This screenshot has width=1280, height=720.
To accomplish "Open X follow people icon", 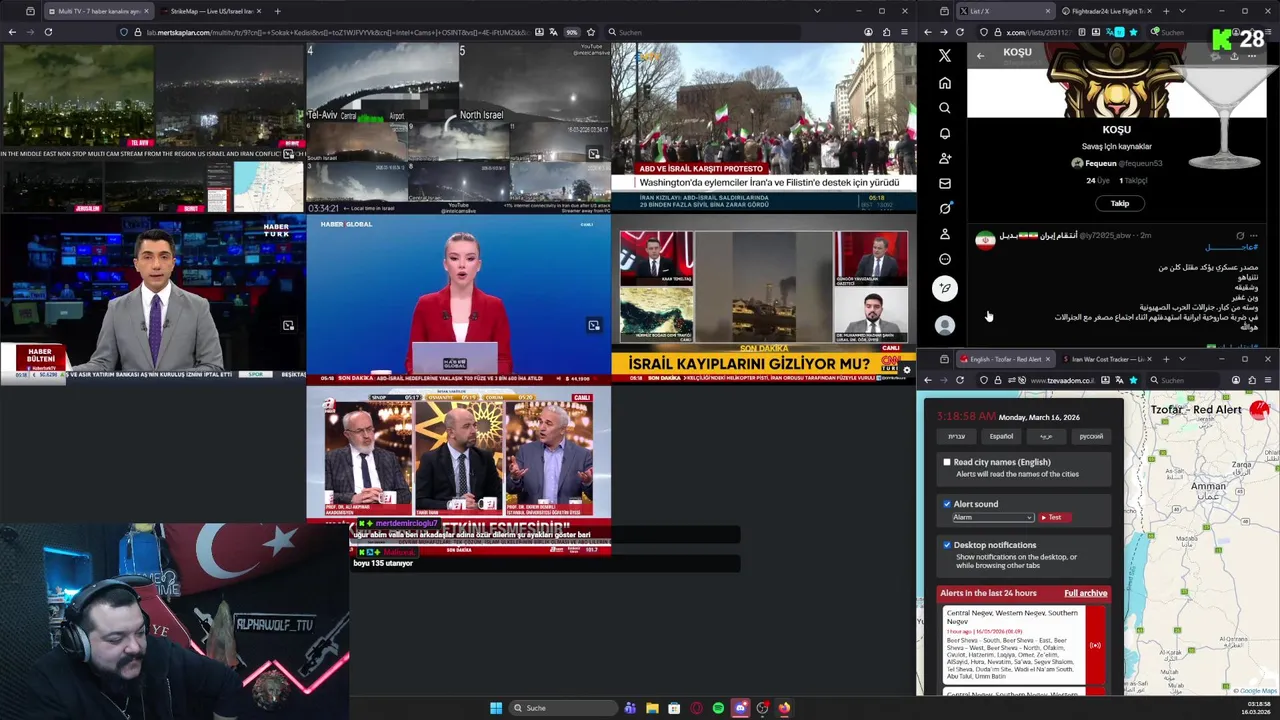I will point(945,158).
